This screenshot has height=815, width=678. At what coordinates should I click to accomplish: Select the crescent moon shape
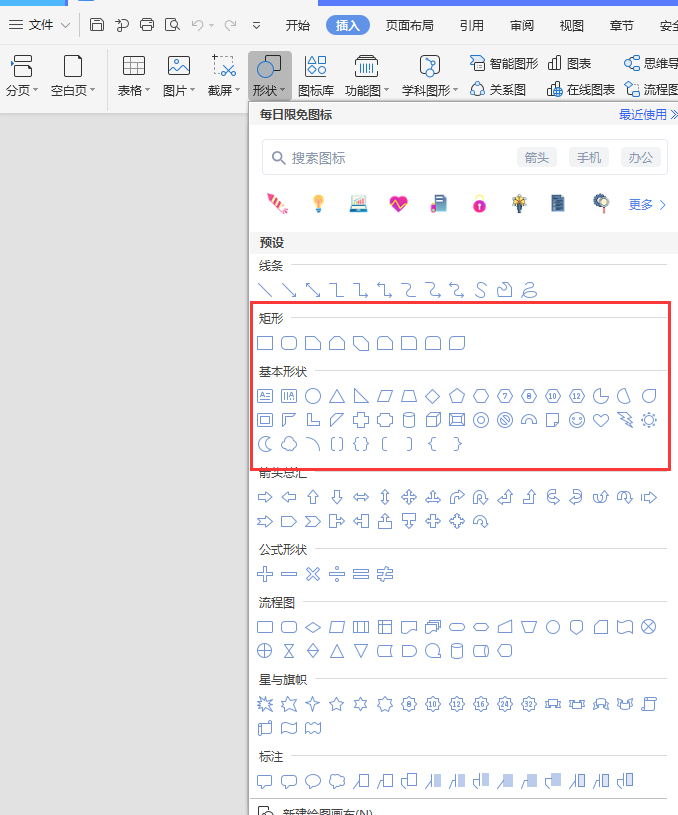(265, 444)
